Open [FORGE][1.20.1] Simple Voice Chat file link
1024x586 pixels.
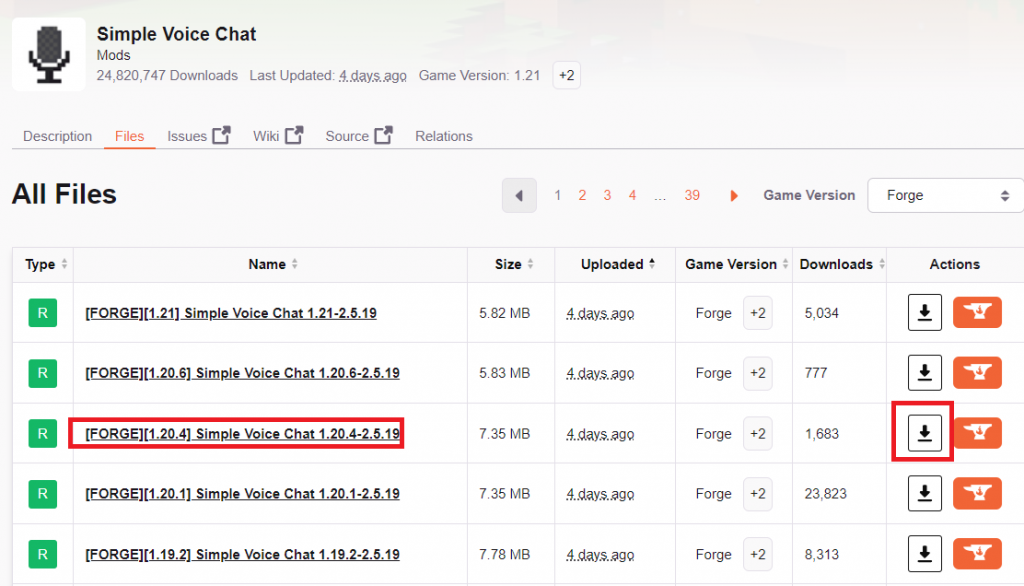coord(242,494)
